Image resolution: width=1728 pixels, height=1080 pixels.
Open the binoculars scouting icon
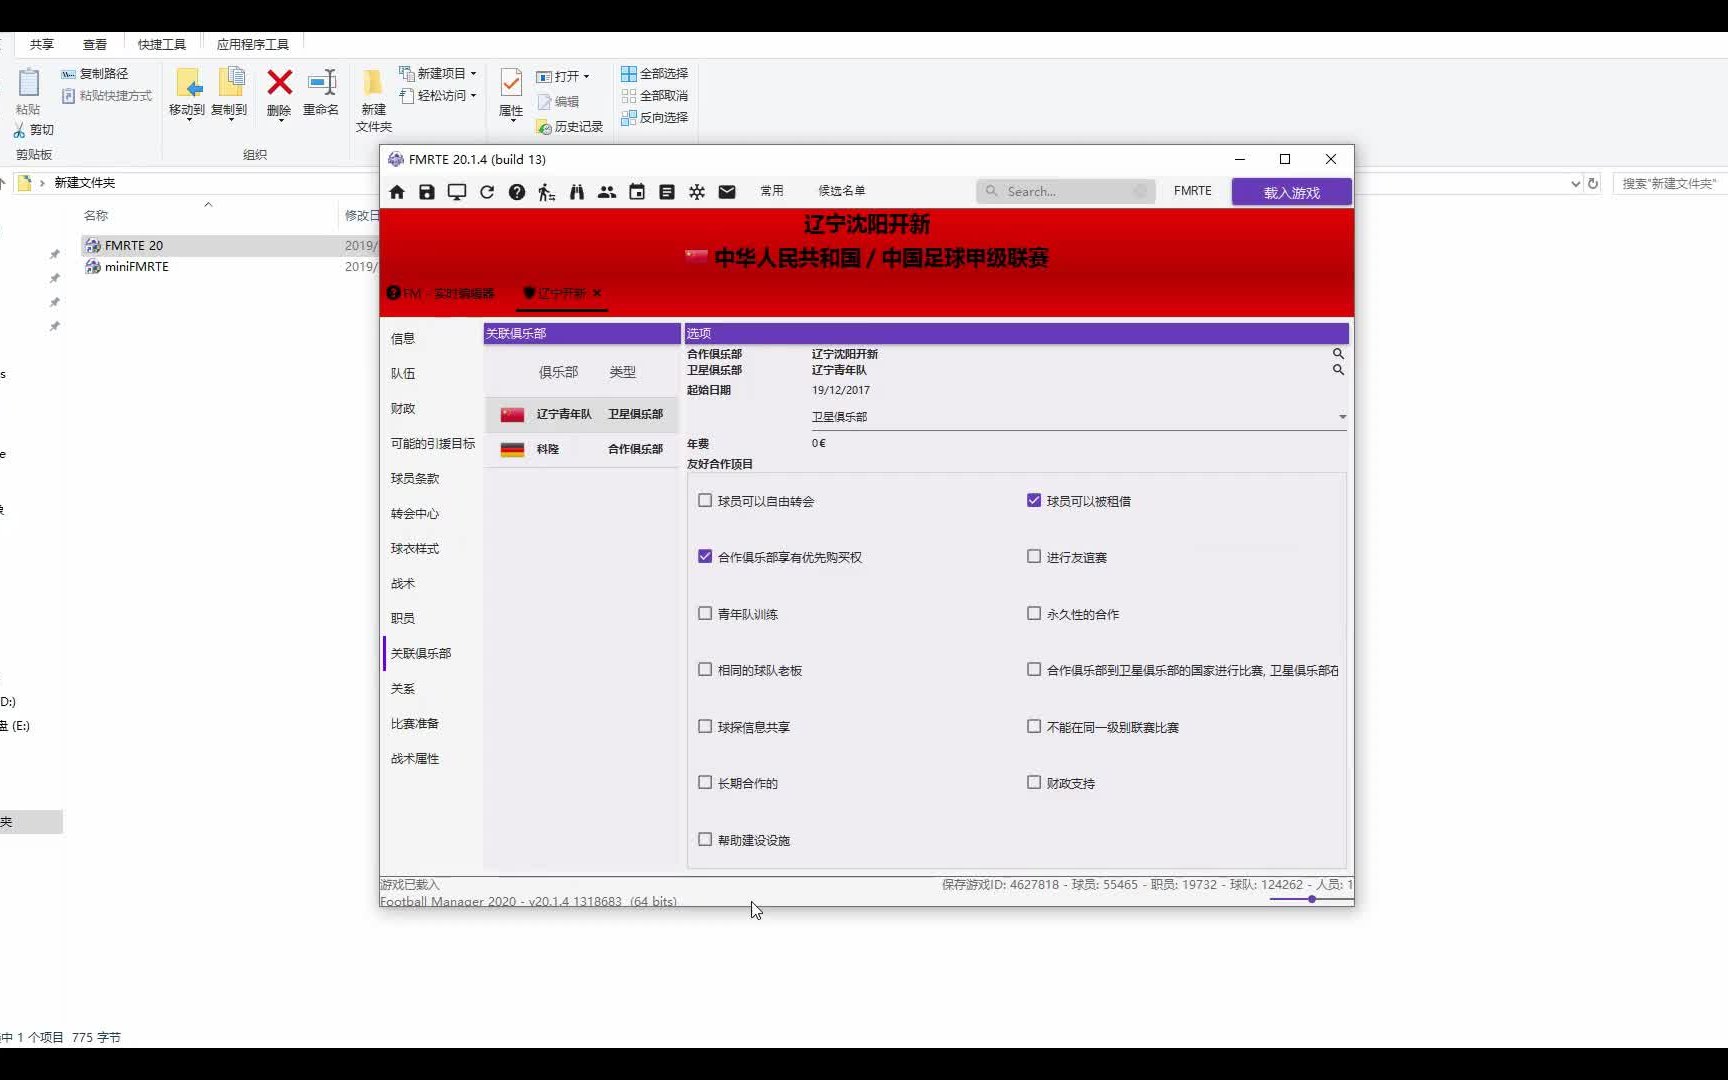(577, 192)
